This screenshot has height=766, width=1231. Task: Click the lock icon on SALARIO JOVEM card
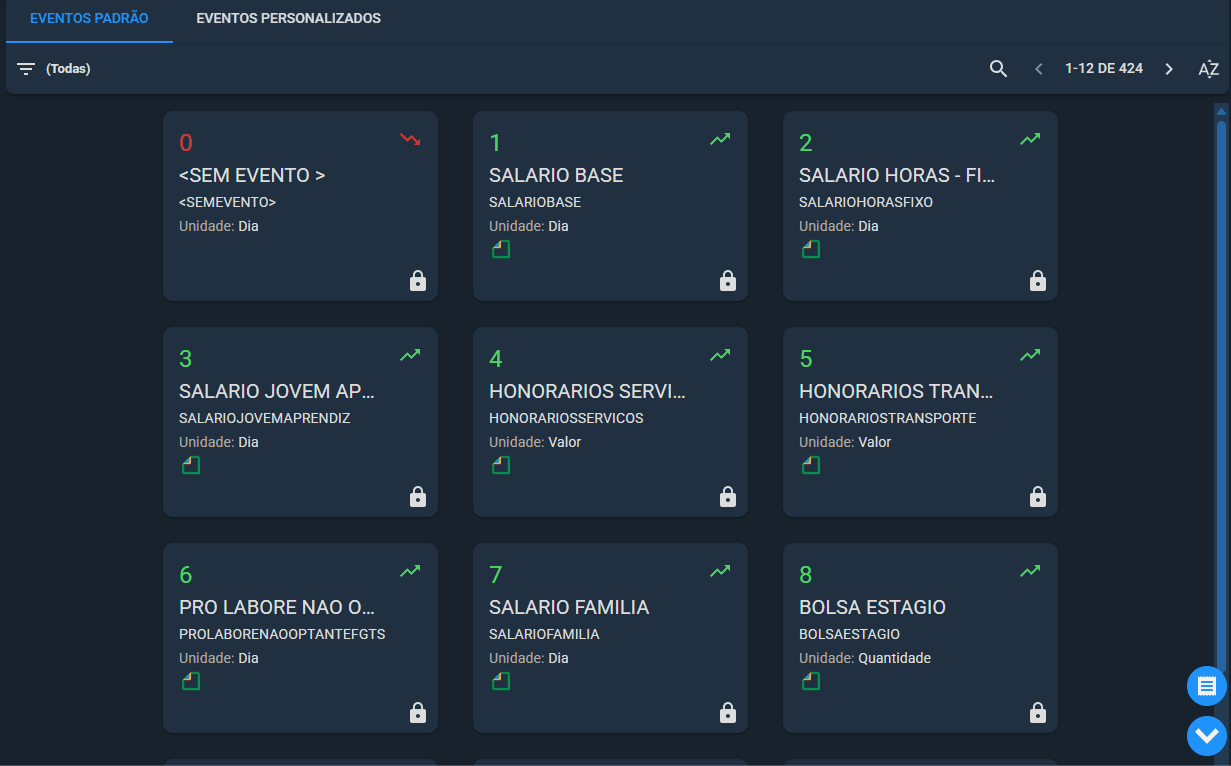[x=418, y=497]
